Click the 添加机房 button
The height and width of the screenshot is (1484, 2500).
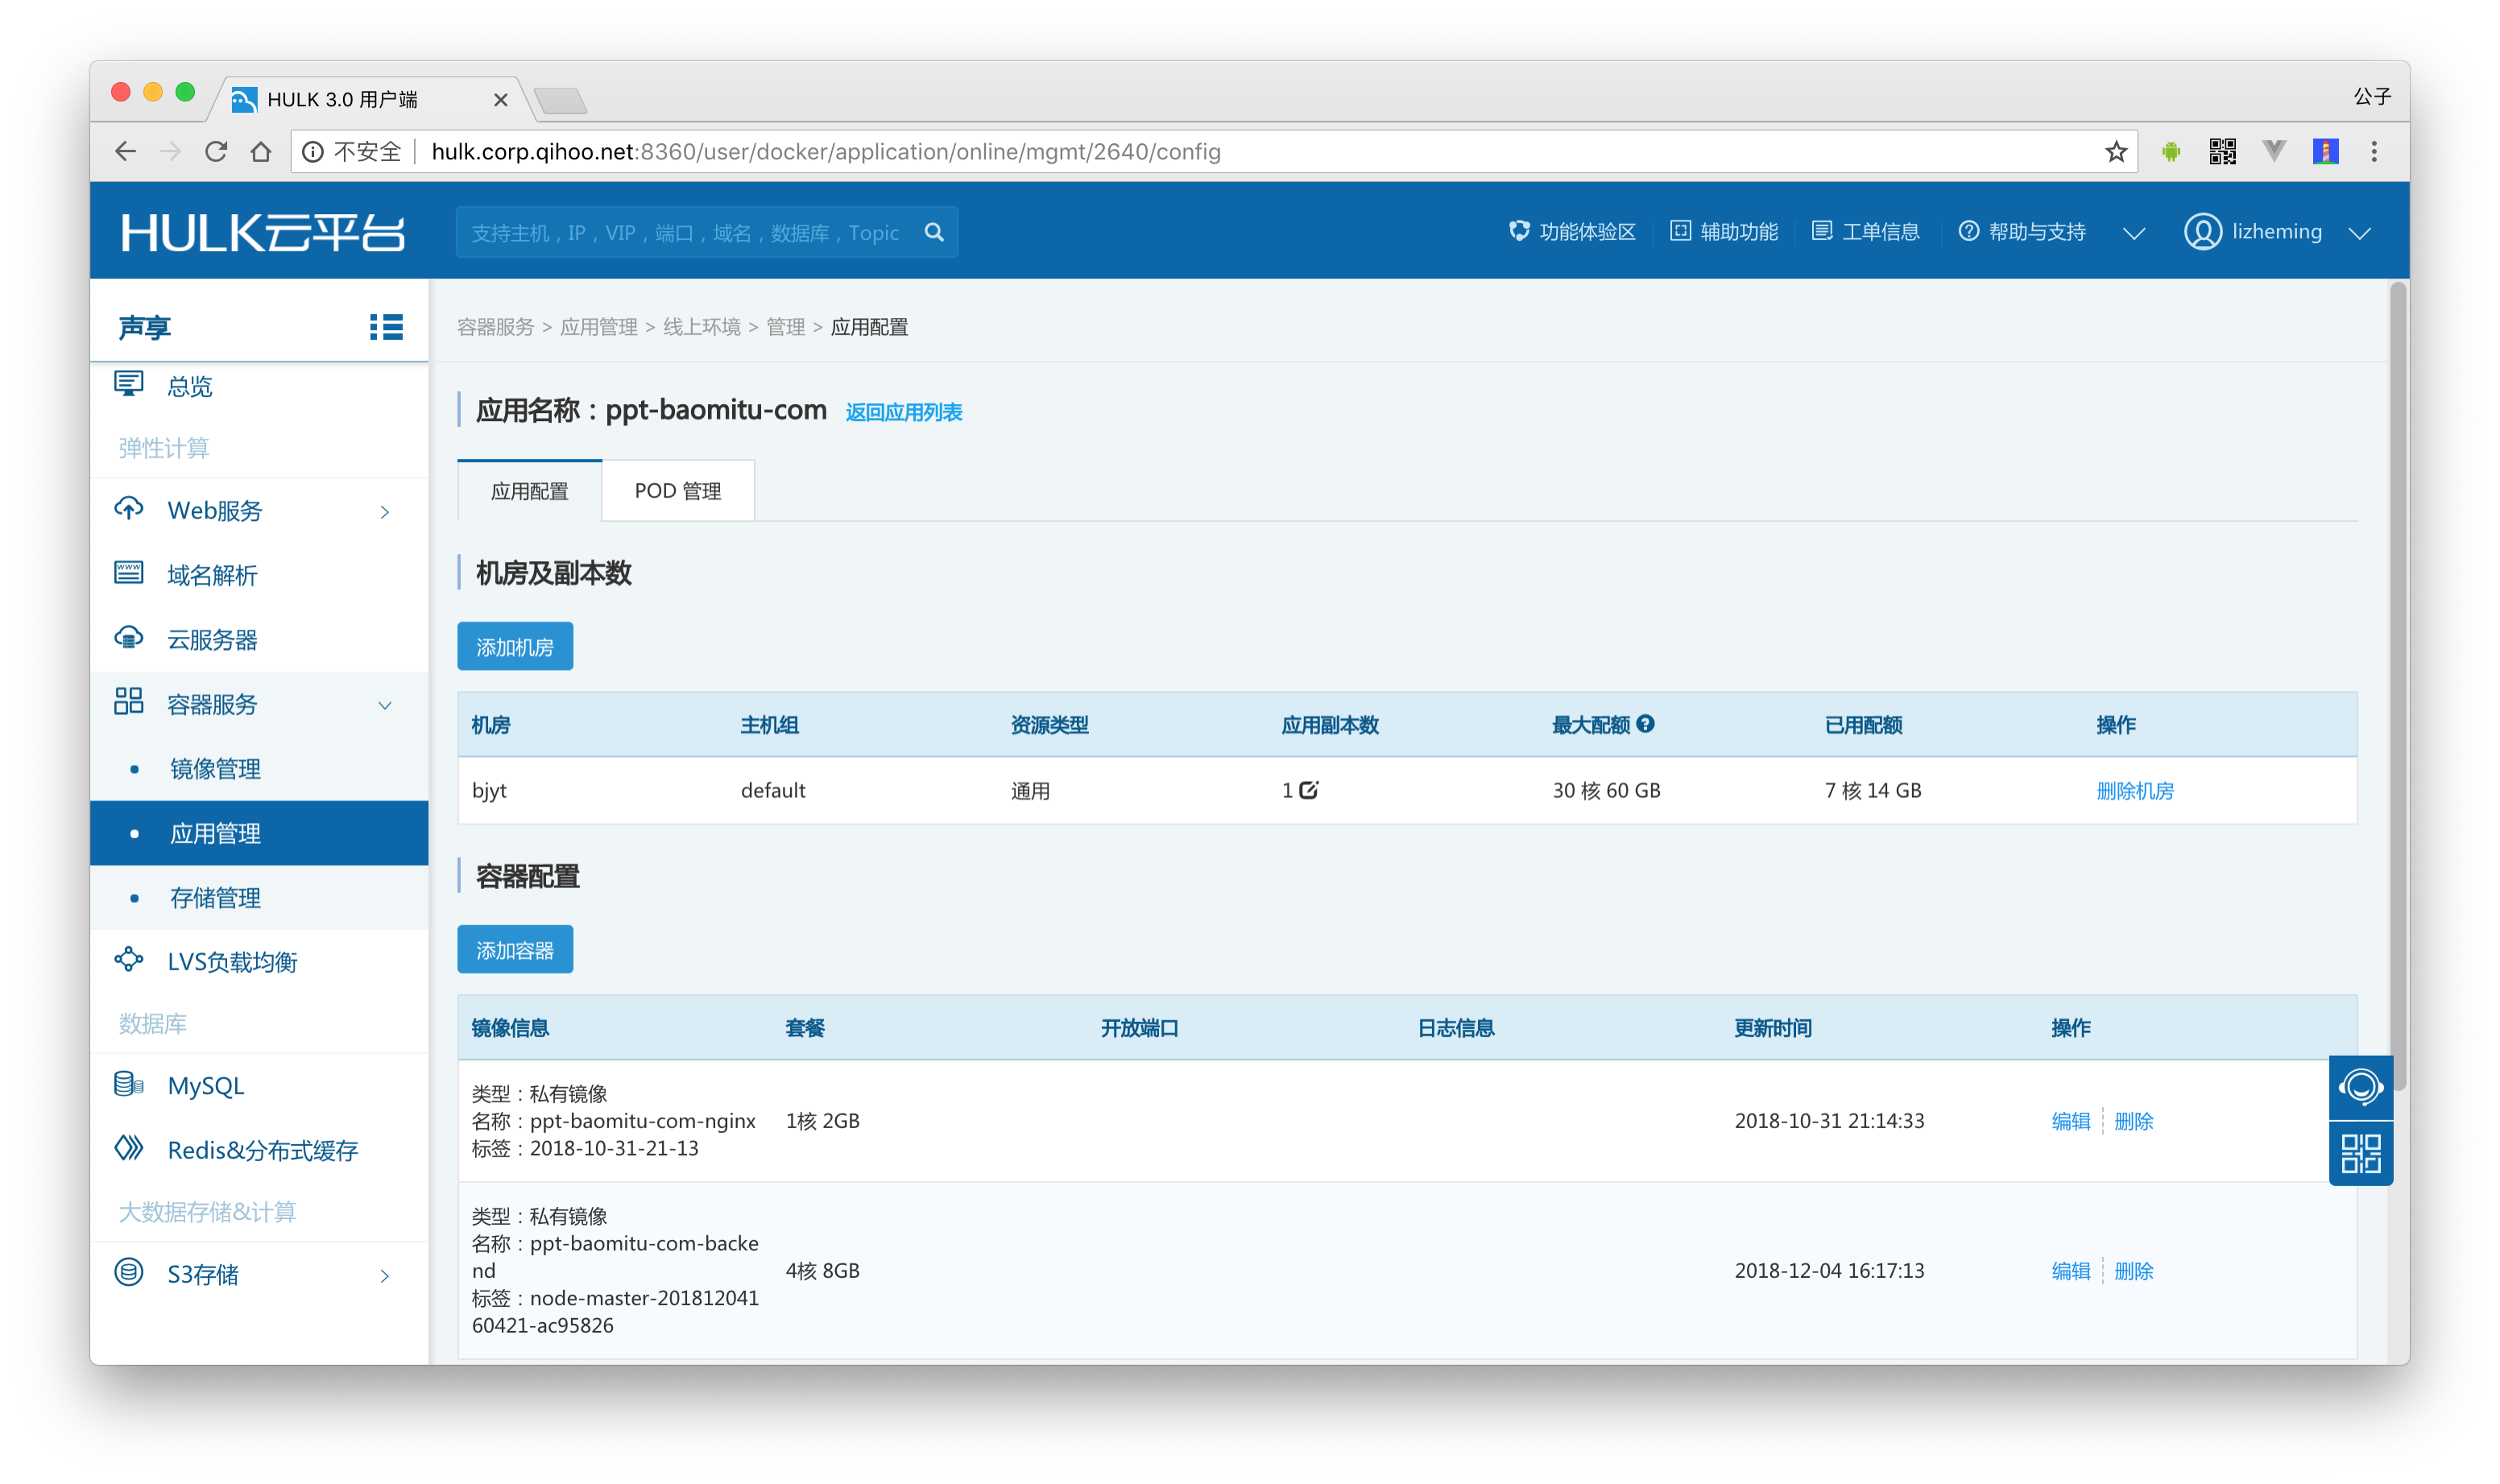[514, 647]
